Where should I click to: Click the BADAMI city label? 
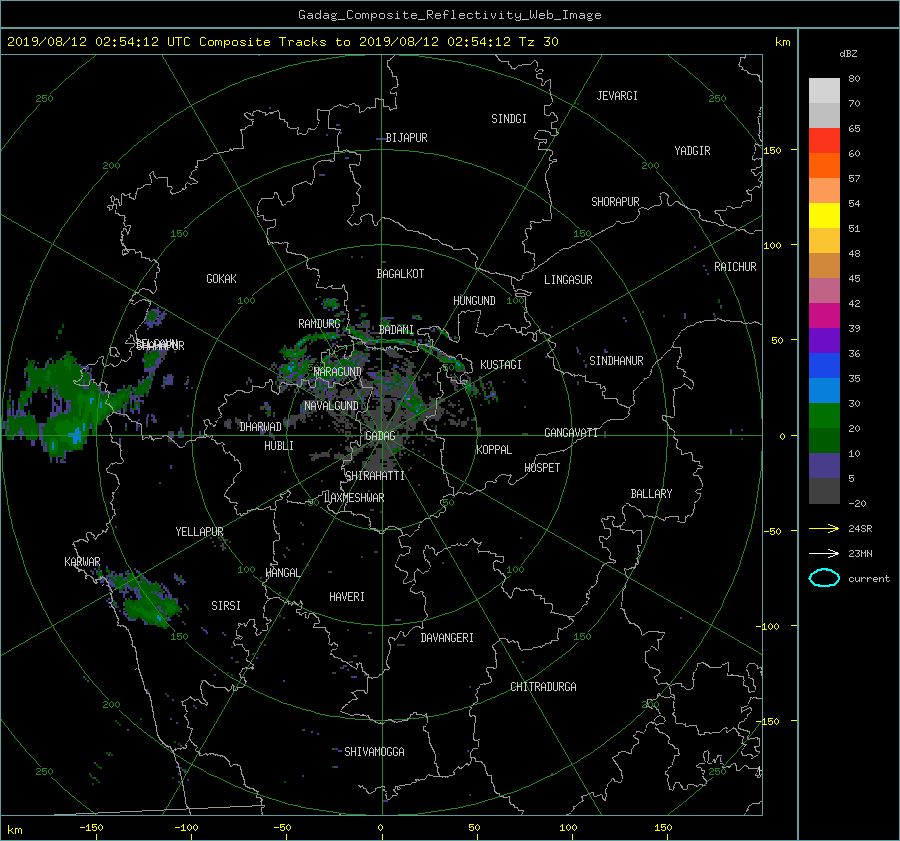coord(396,330)
